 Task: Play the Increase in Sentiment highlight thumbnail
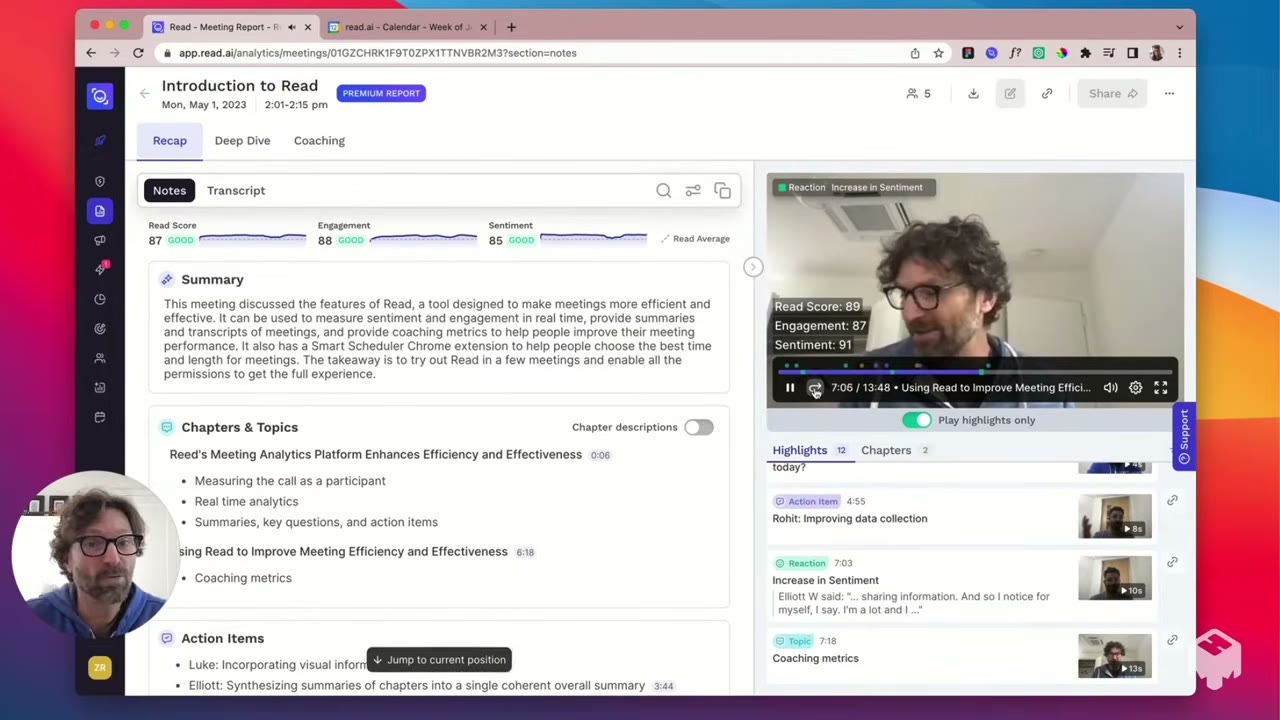pyautogui.click(x=1114, y=578)
